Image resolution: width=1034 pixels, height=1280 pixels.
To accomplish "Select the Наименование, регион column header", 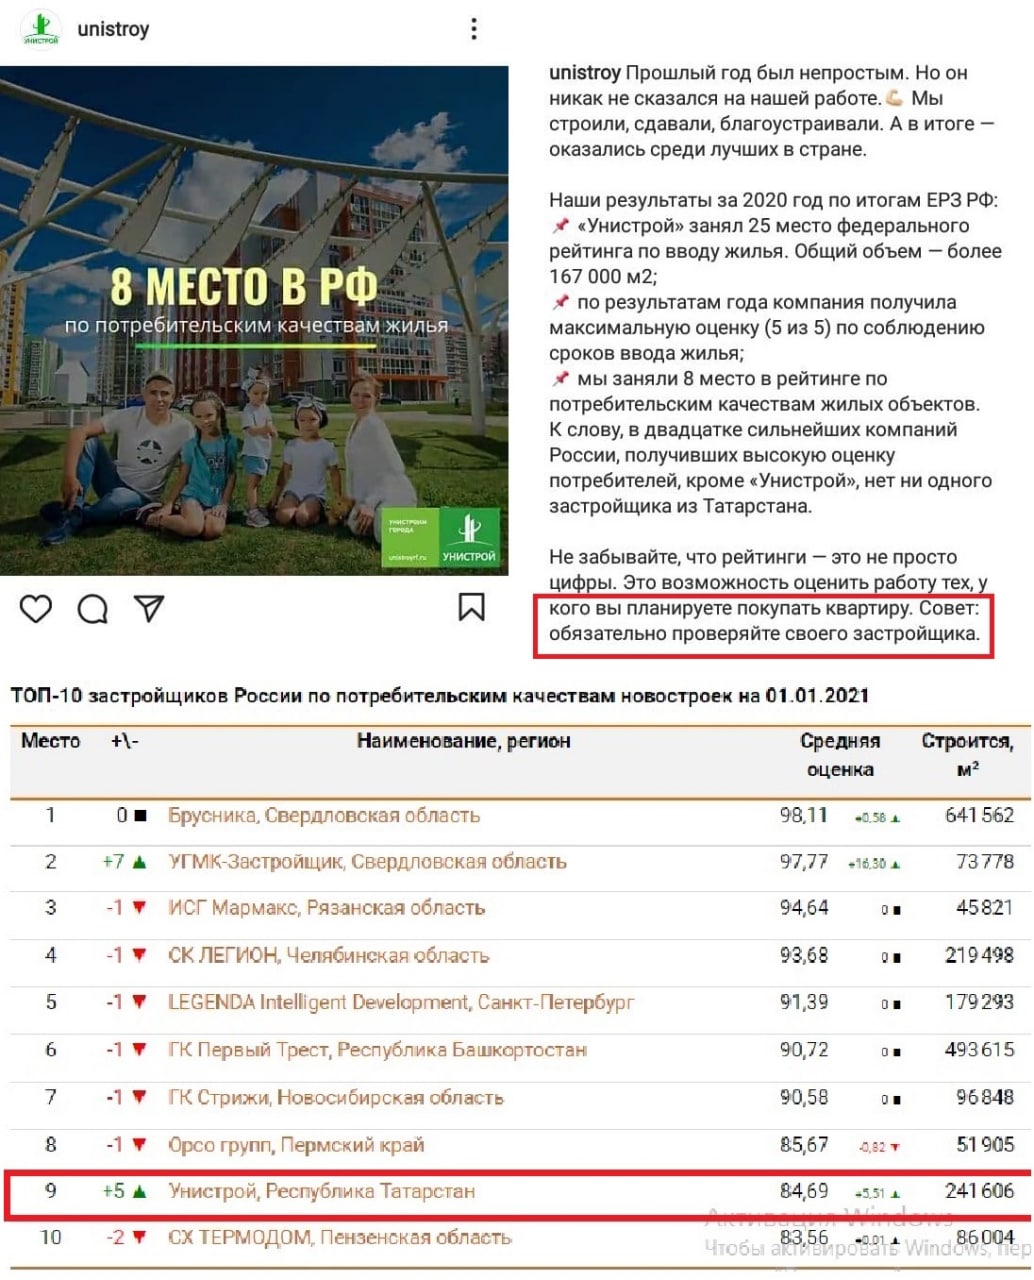I will coord(464,741).
